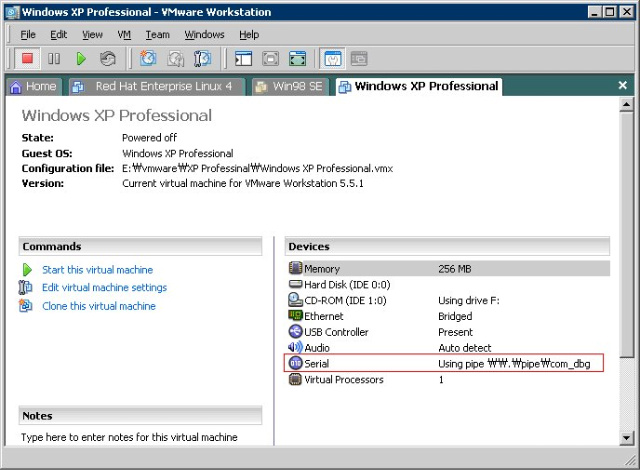Viewport: 640px width, 470px height.
Task: Click the Using drive F: value
Action: pyautogui.click(x=469, y=300)
